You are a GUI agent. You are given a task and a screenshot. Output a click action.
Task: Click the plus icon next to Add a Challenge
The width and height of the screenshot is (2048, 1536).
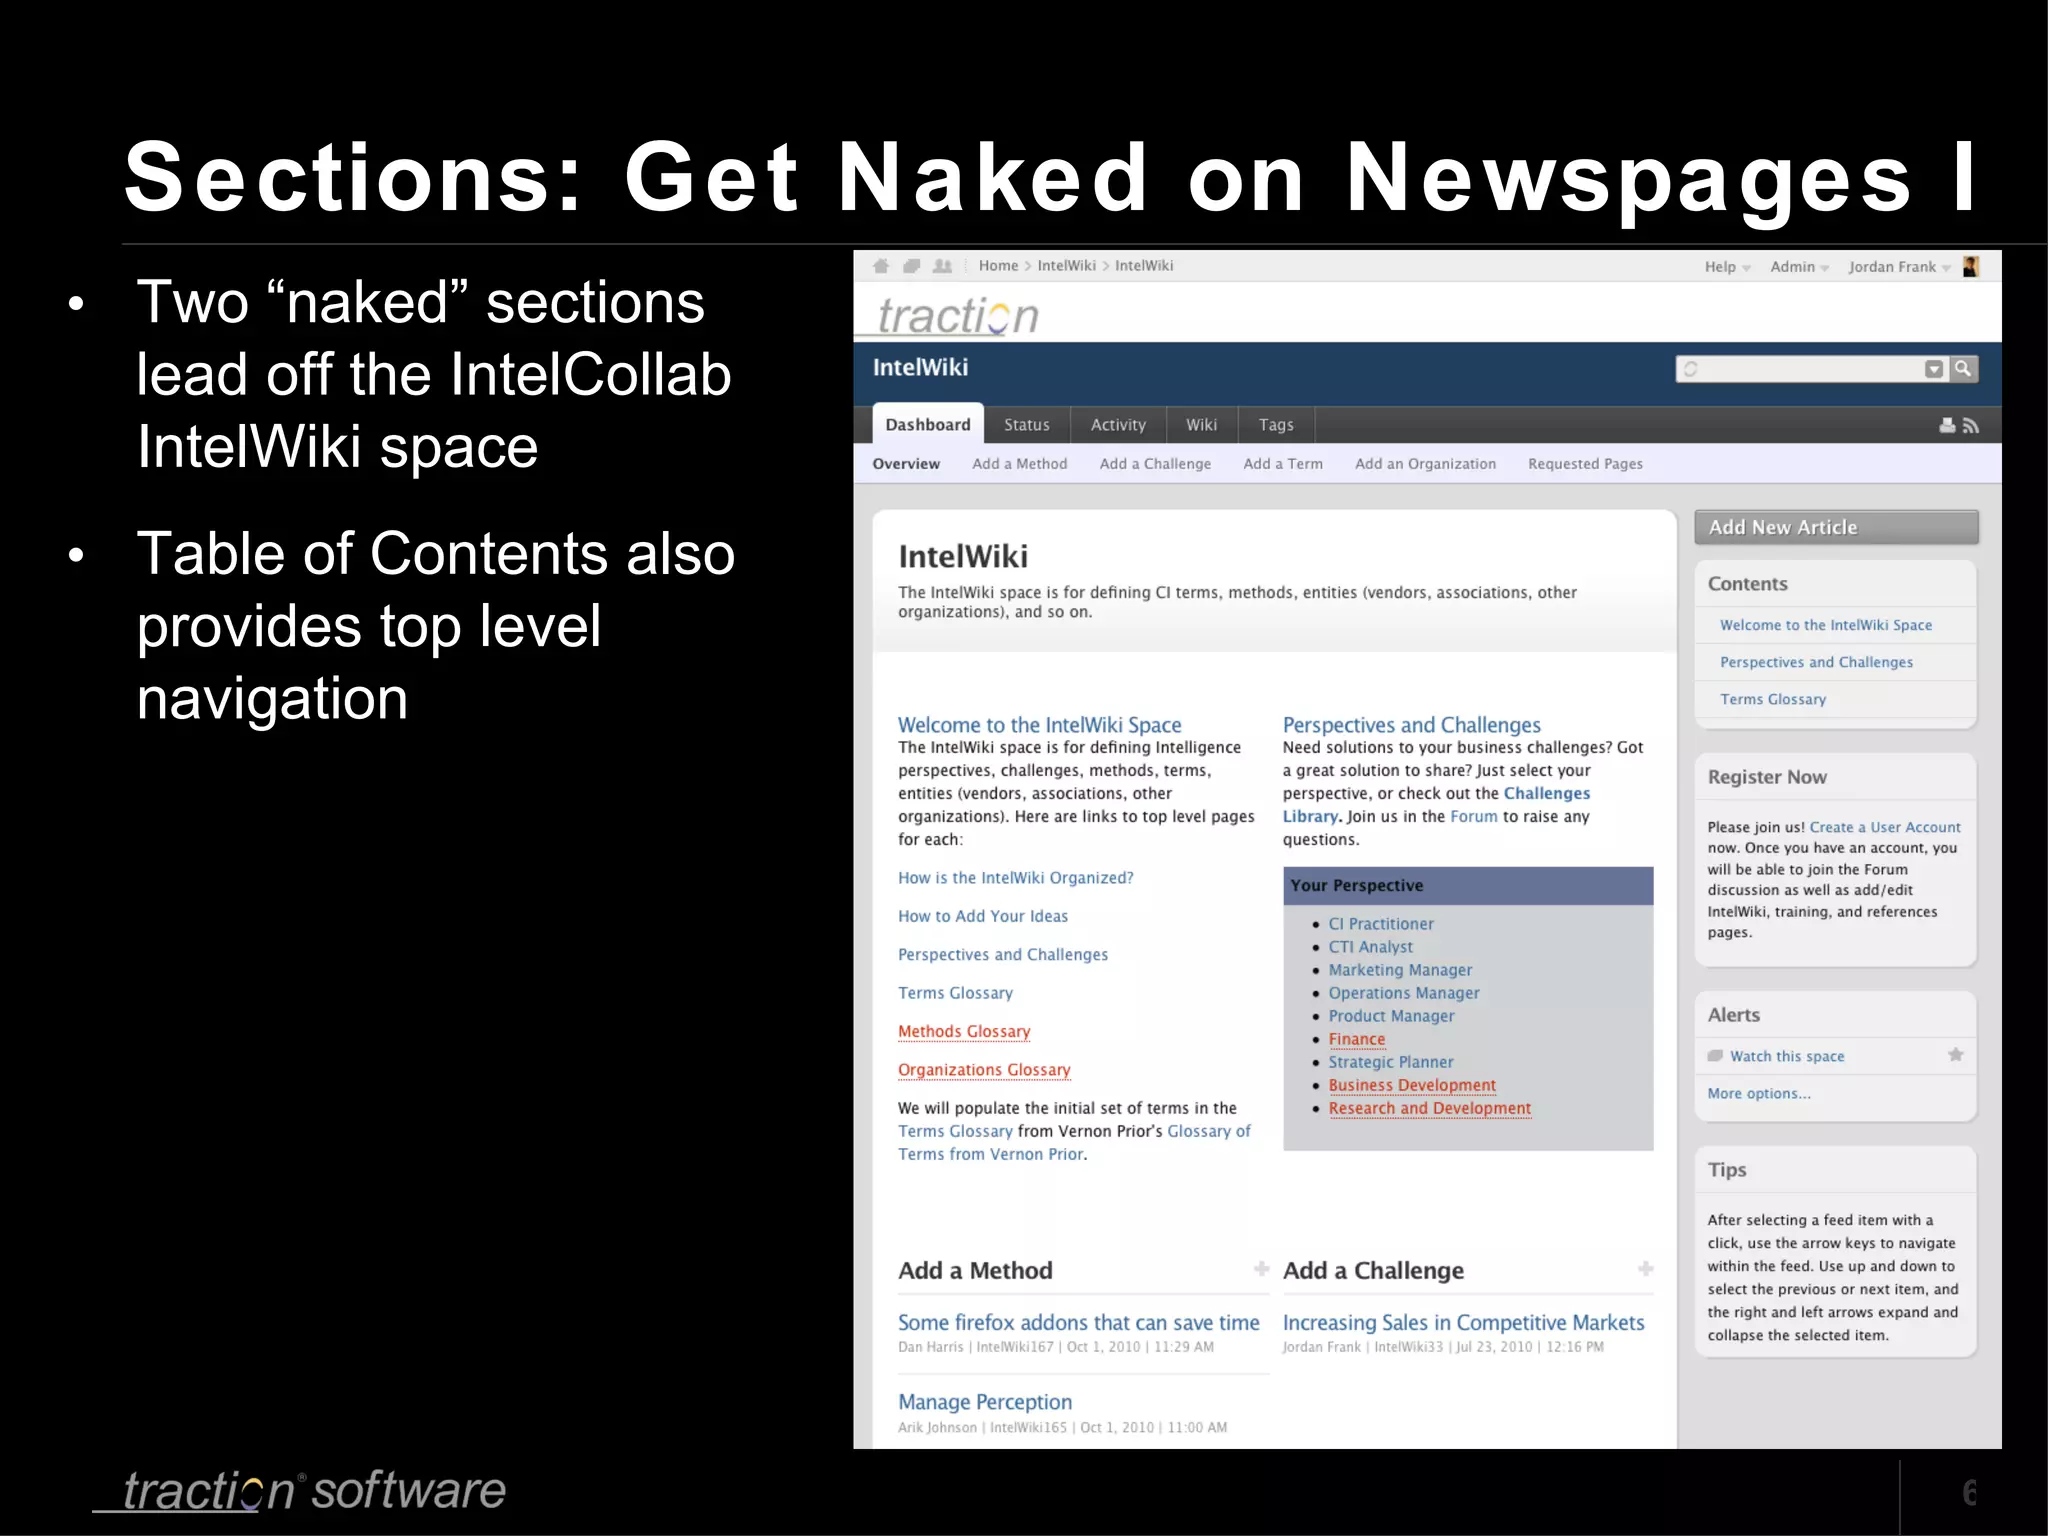click(x=1645, y=1269)
